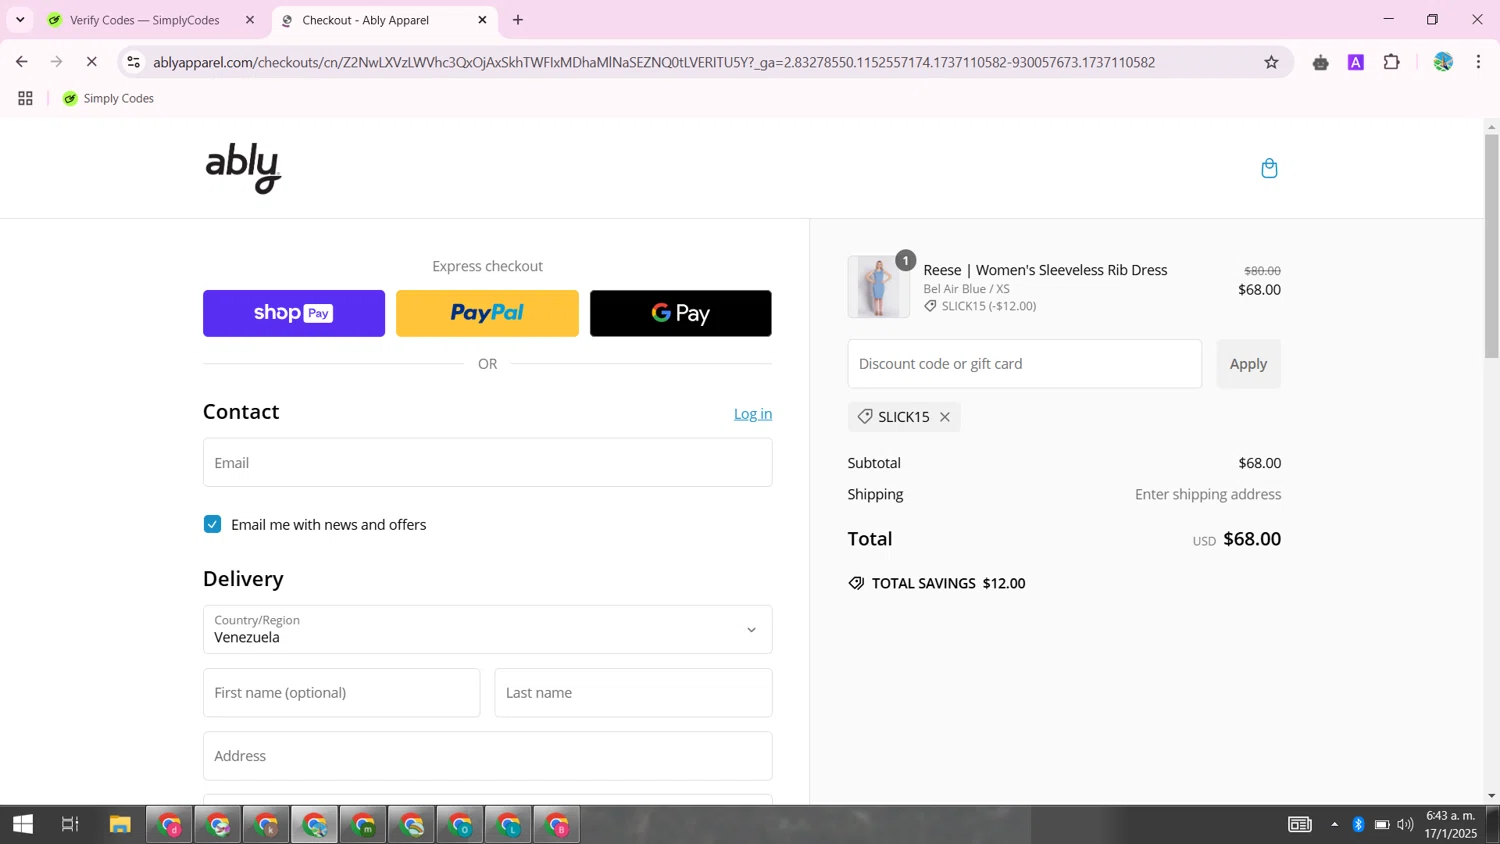Open the clock and date flyout
The width and height of the screenshot is (1500, 844).
pyautogui.click(x=1451, y=825)
